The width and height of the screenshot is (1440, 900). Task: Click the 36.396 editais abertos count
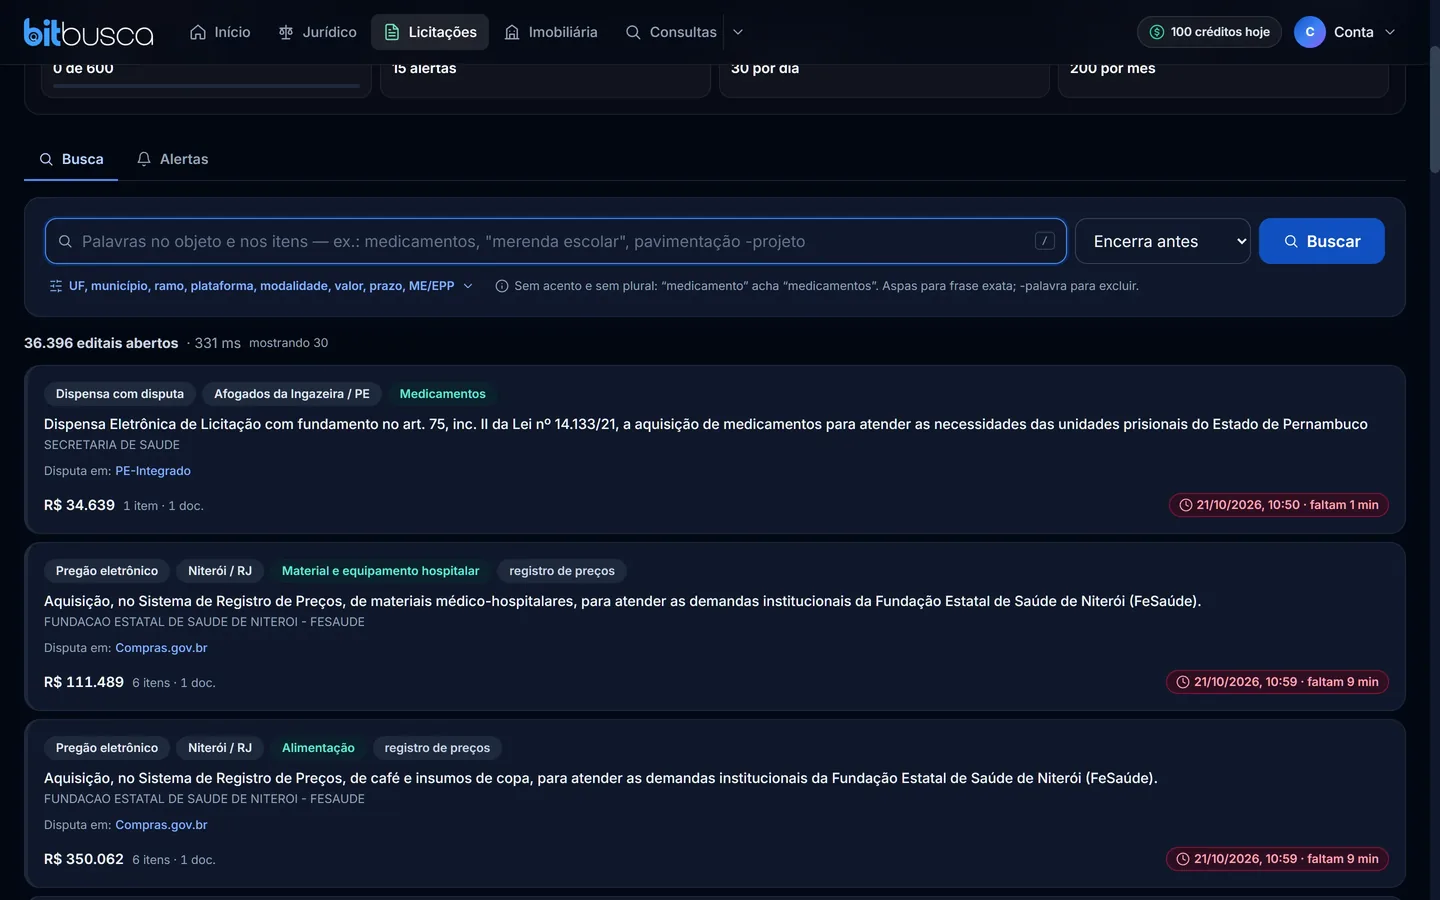coord(101,343)
